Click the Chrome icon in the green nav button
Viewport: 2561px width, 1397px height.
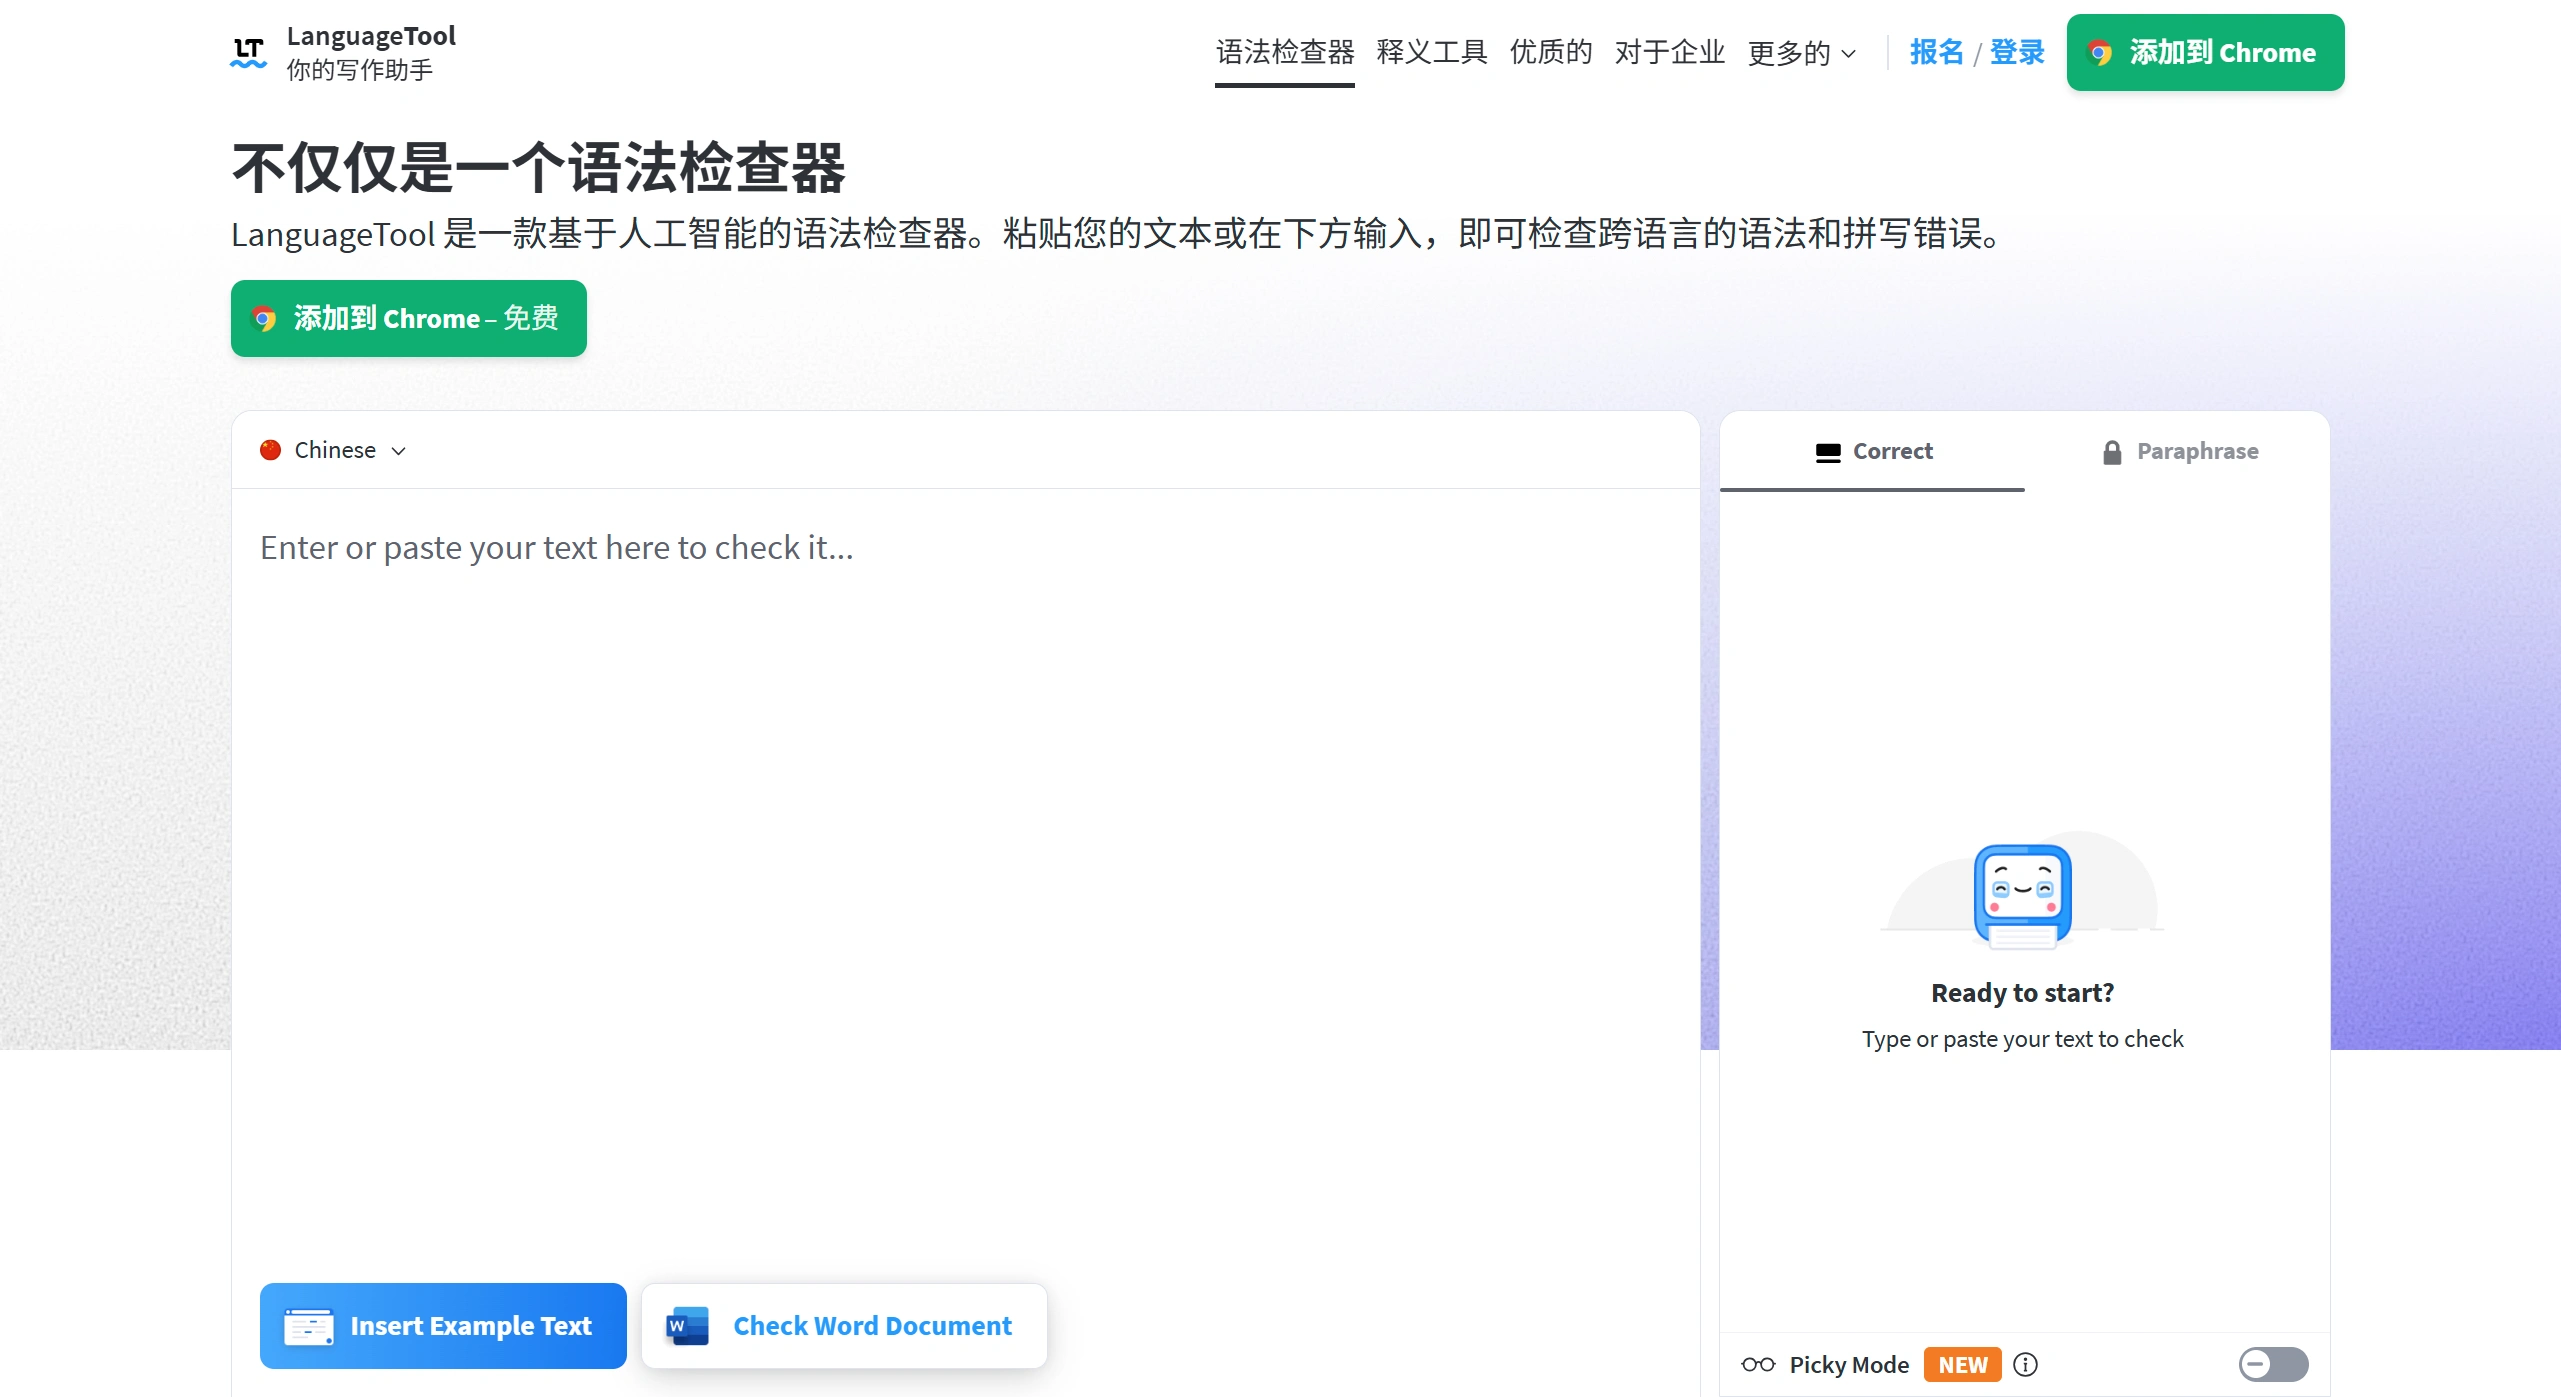[2100, 52]
